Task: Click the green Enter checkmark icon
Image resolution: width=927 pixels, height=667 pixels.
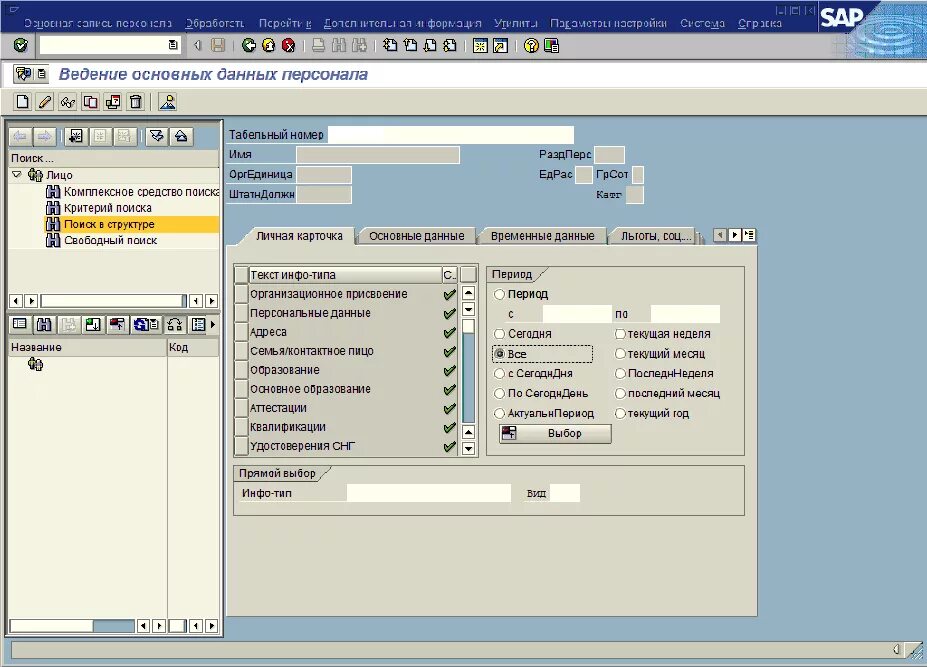Action: [x=20, y=46]
